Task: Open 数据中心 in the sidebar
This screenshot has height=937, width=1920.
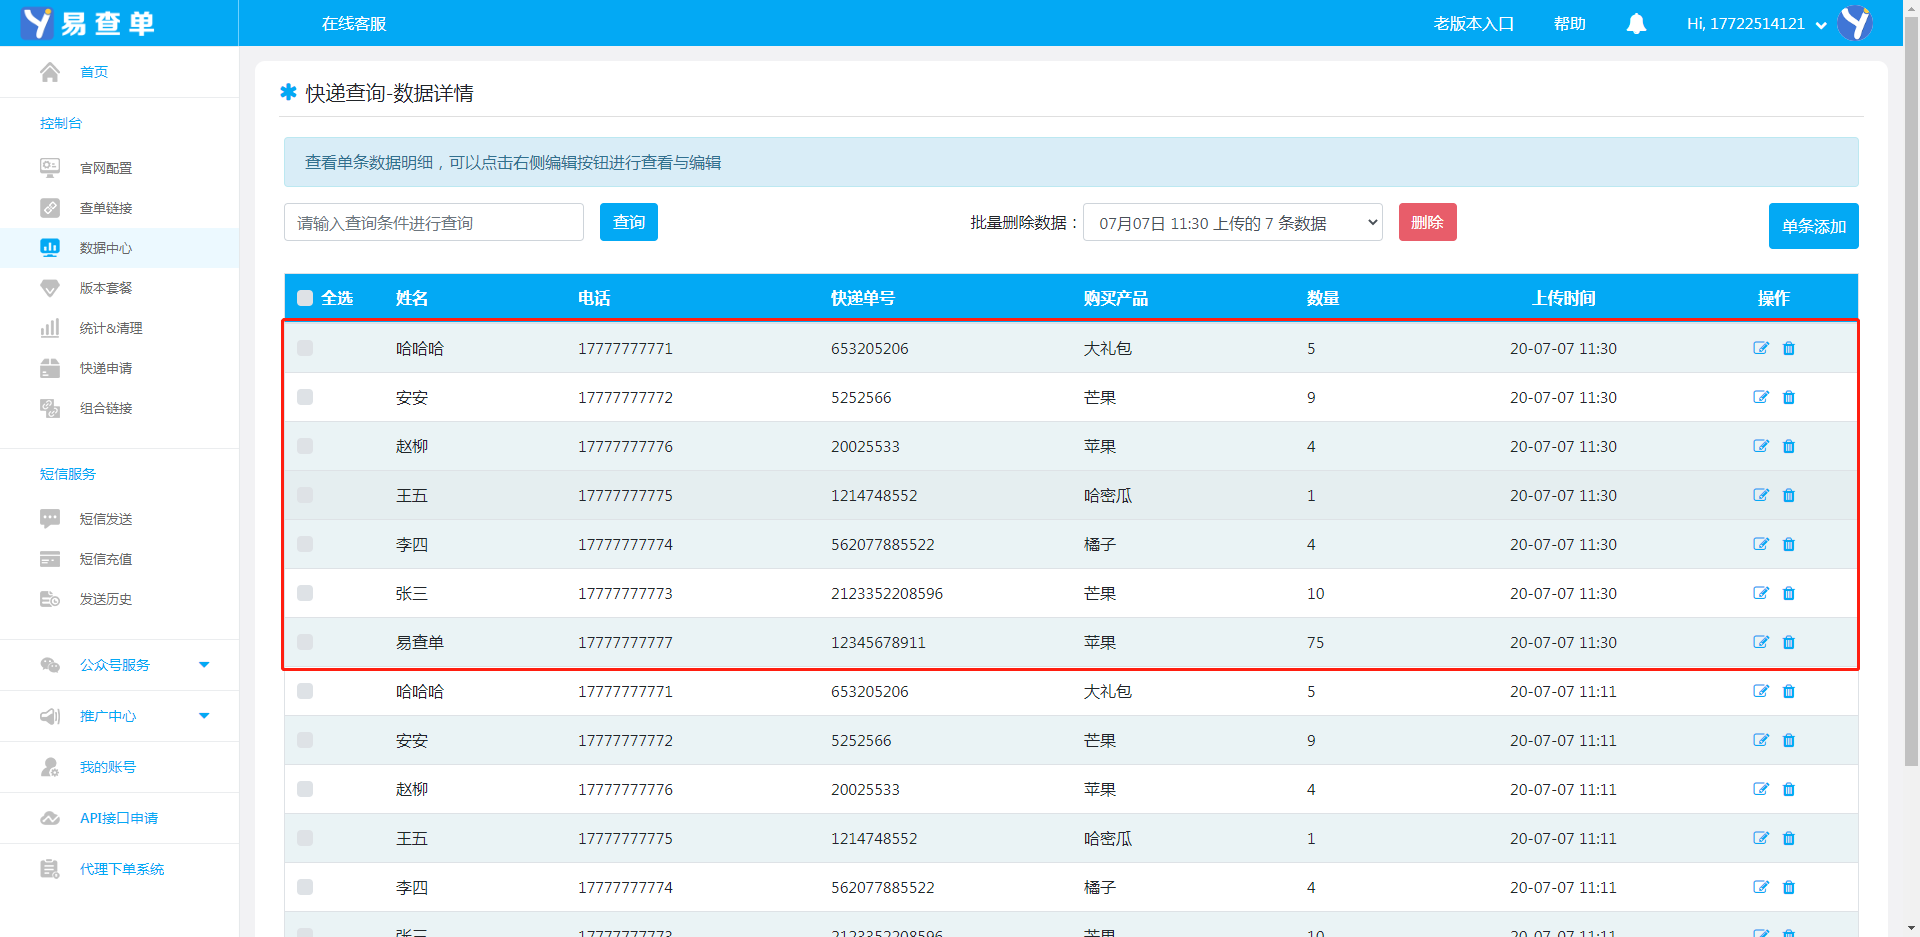Action: click(x=106, y=248)
